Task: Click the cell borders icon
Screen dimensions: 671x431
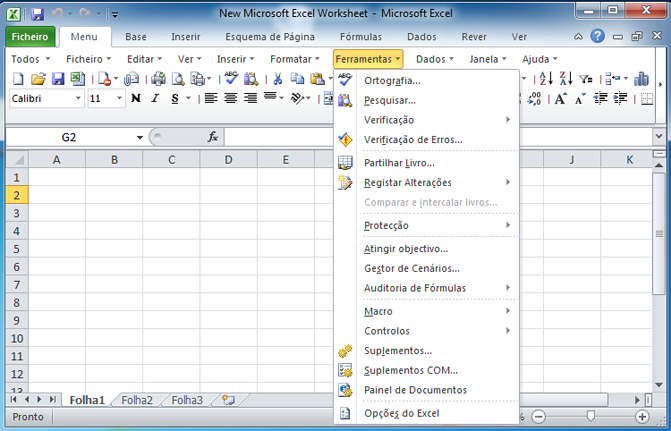Action: point(647,99)
